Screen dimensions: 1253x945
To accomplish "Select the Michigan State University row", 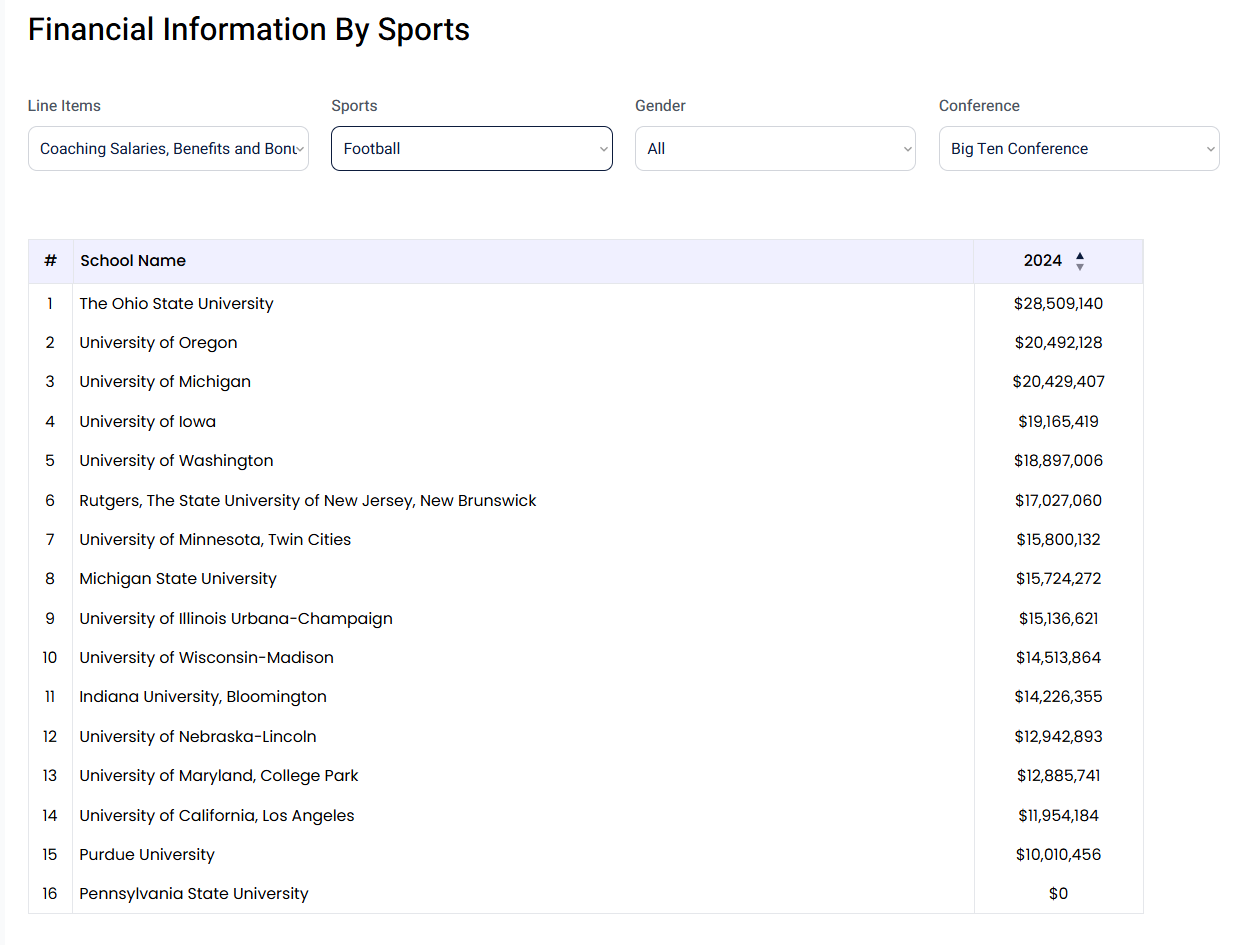I will click(178, 578).
